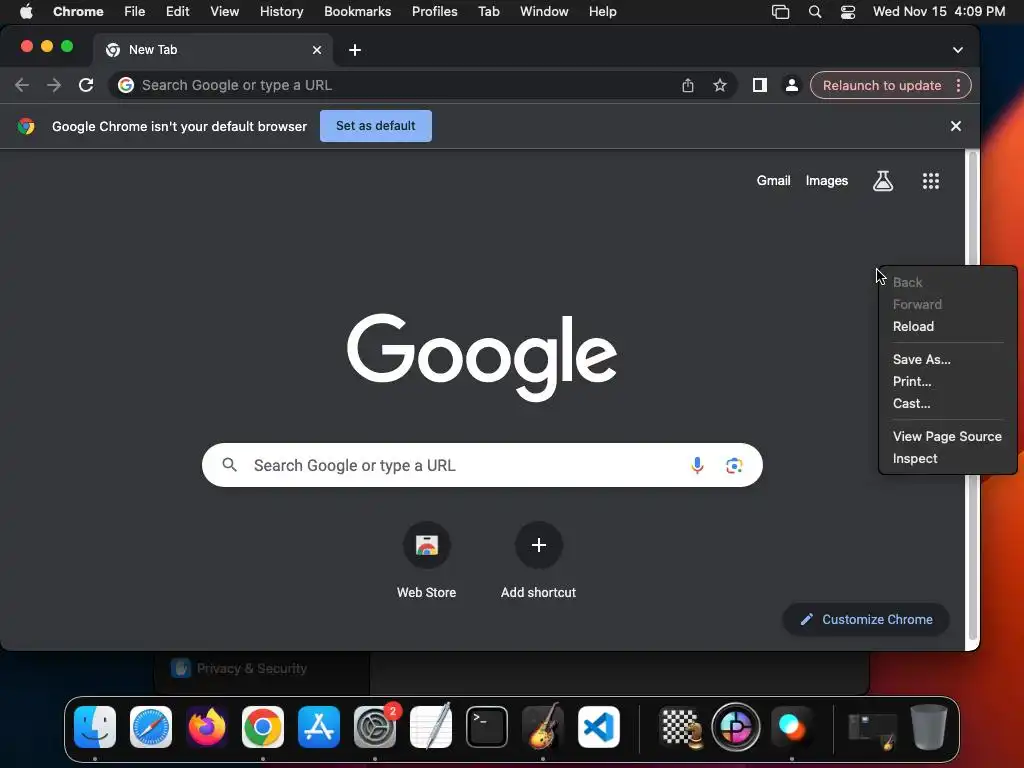
Task: Open App Store from the dock
Action: point(319,727)
